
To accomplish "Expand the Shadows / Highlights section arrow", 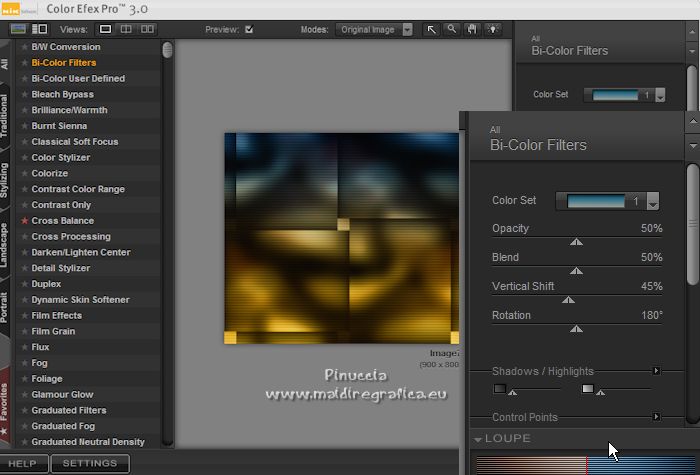I will point(656,371).
